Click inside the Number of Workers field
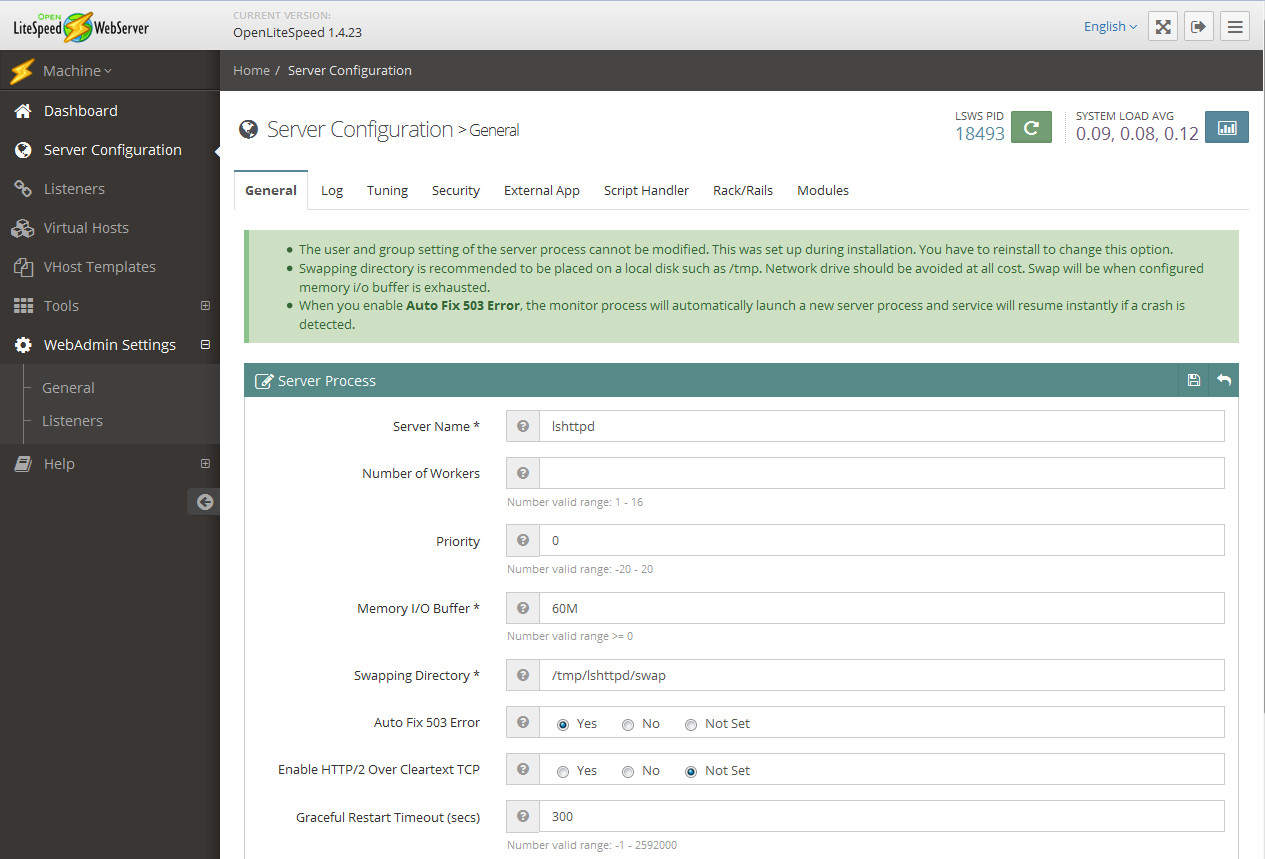The height and width of the screenshot is (859, 1265). 882,473
